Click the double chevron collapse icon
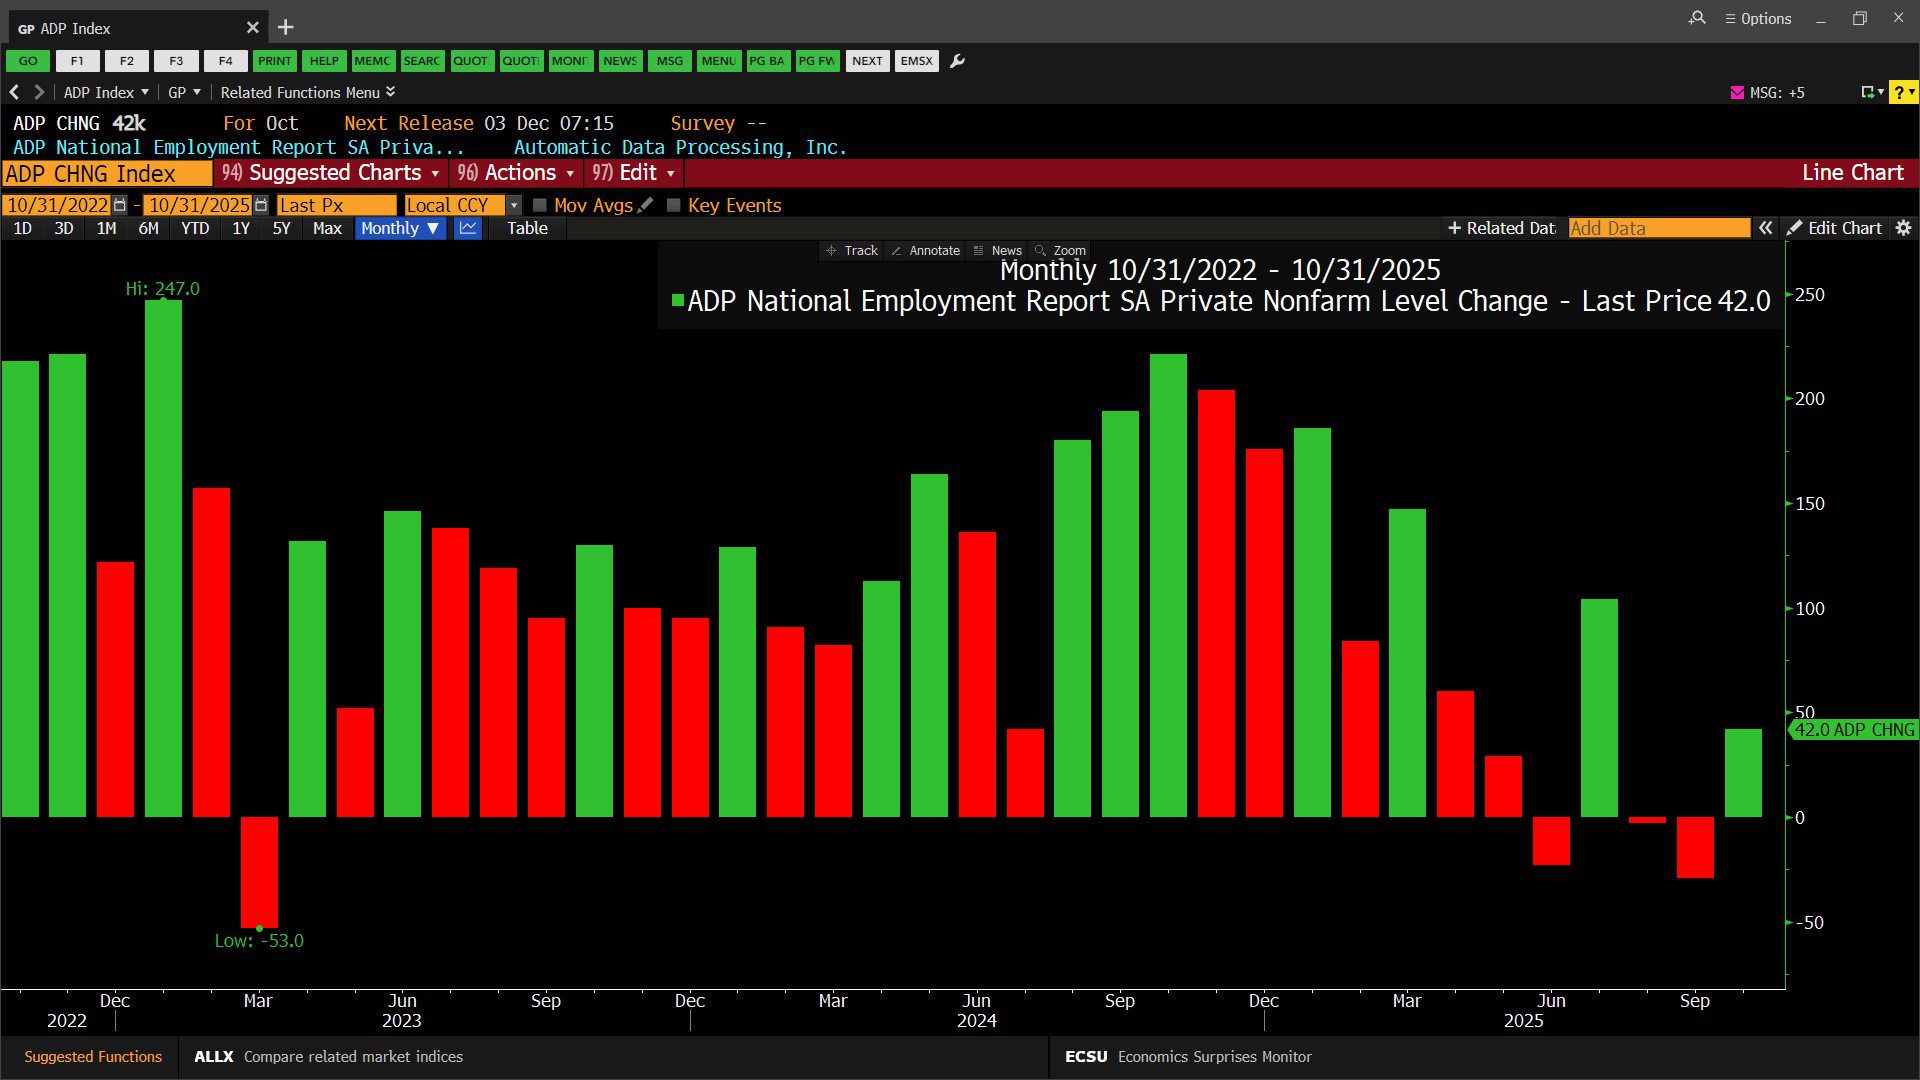 coord(1766,228)
